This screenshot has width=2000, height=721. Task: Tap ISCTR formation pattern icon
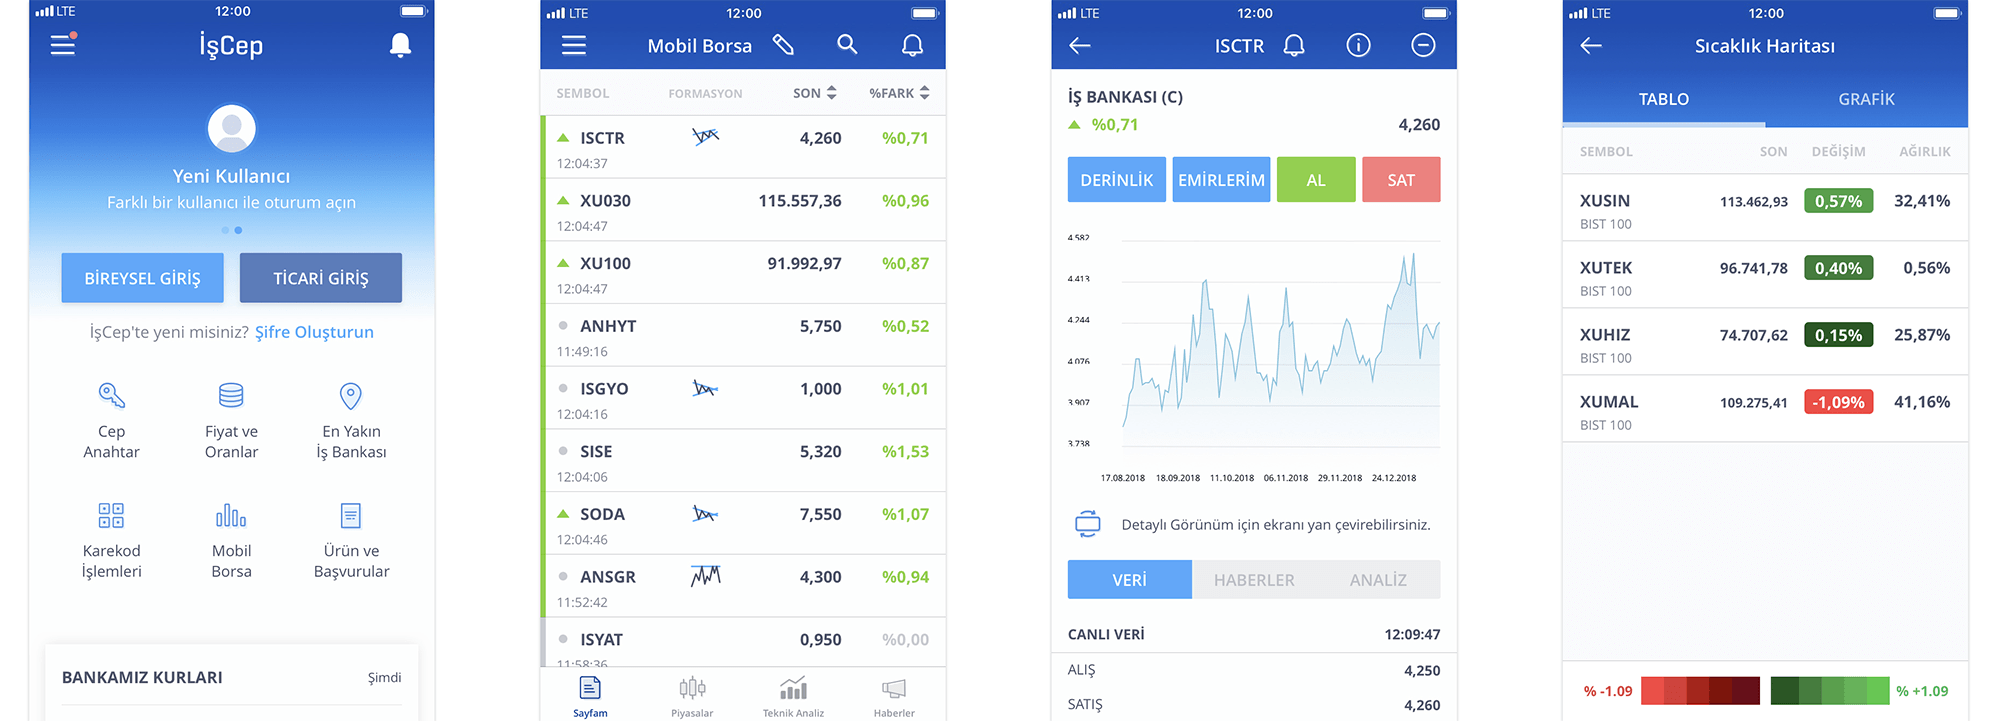click(705, 136)
